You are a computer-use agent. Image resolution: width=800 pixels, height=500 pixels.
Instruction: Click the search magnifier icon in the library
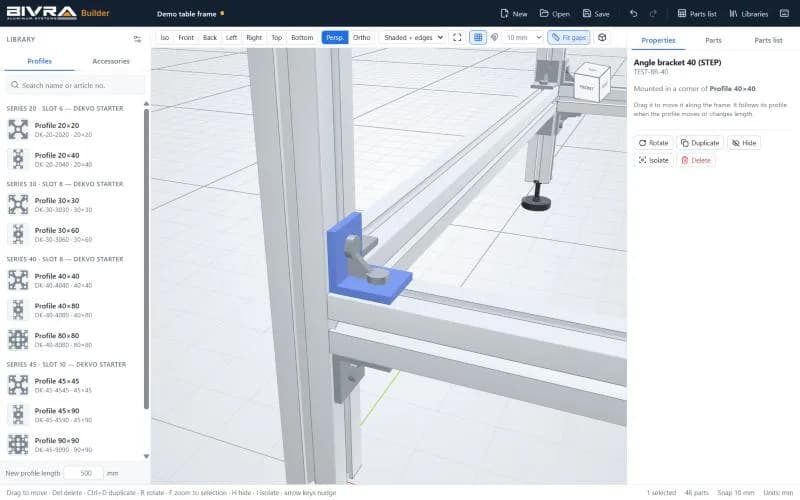tap(15, 85)
